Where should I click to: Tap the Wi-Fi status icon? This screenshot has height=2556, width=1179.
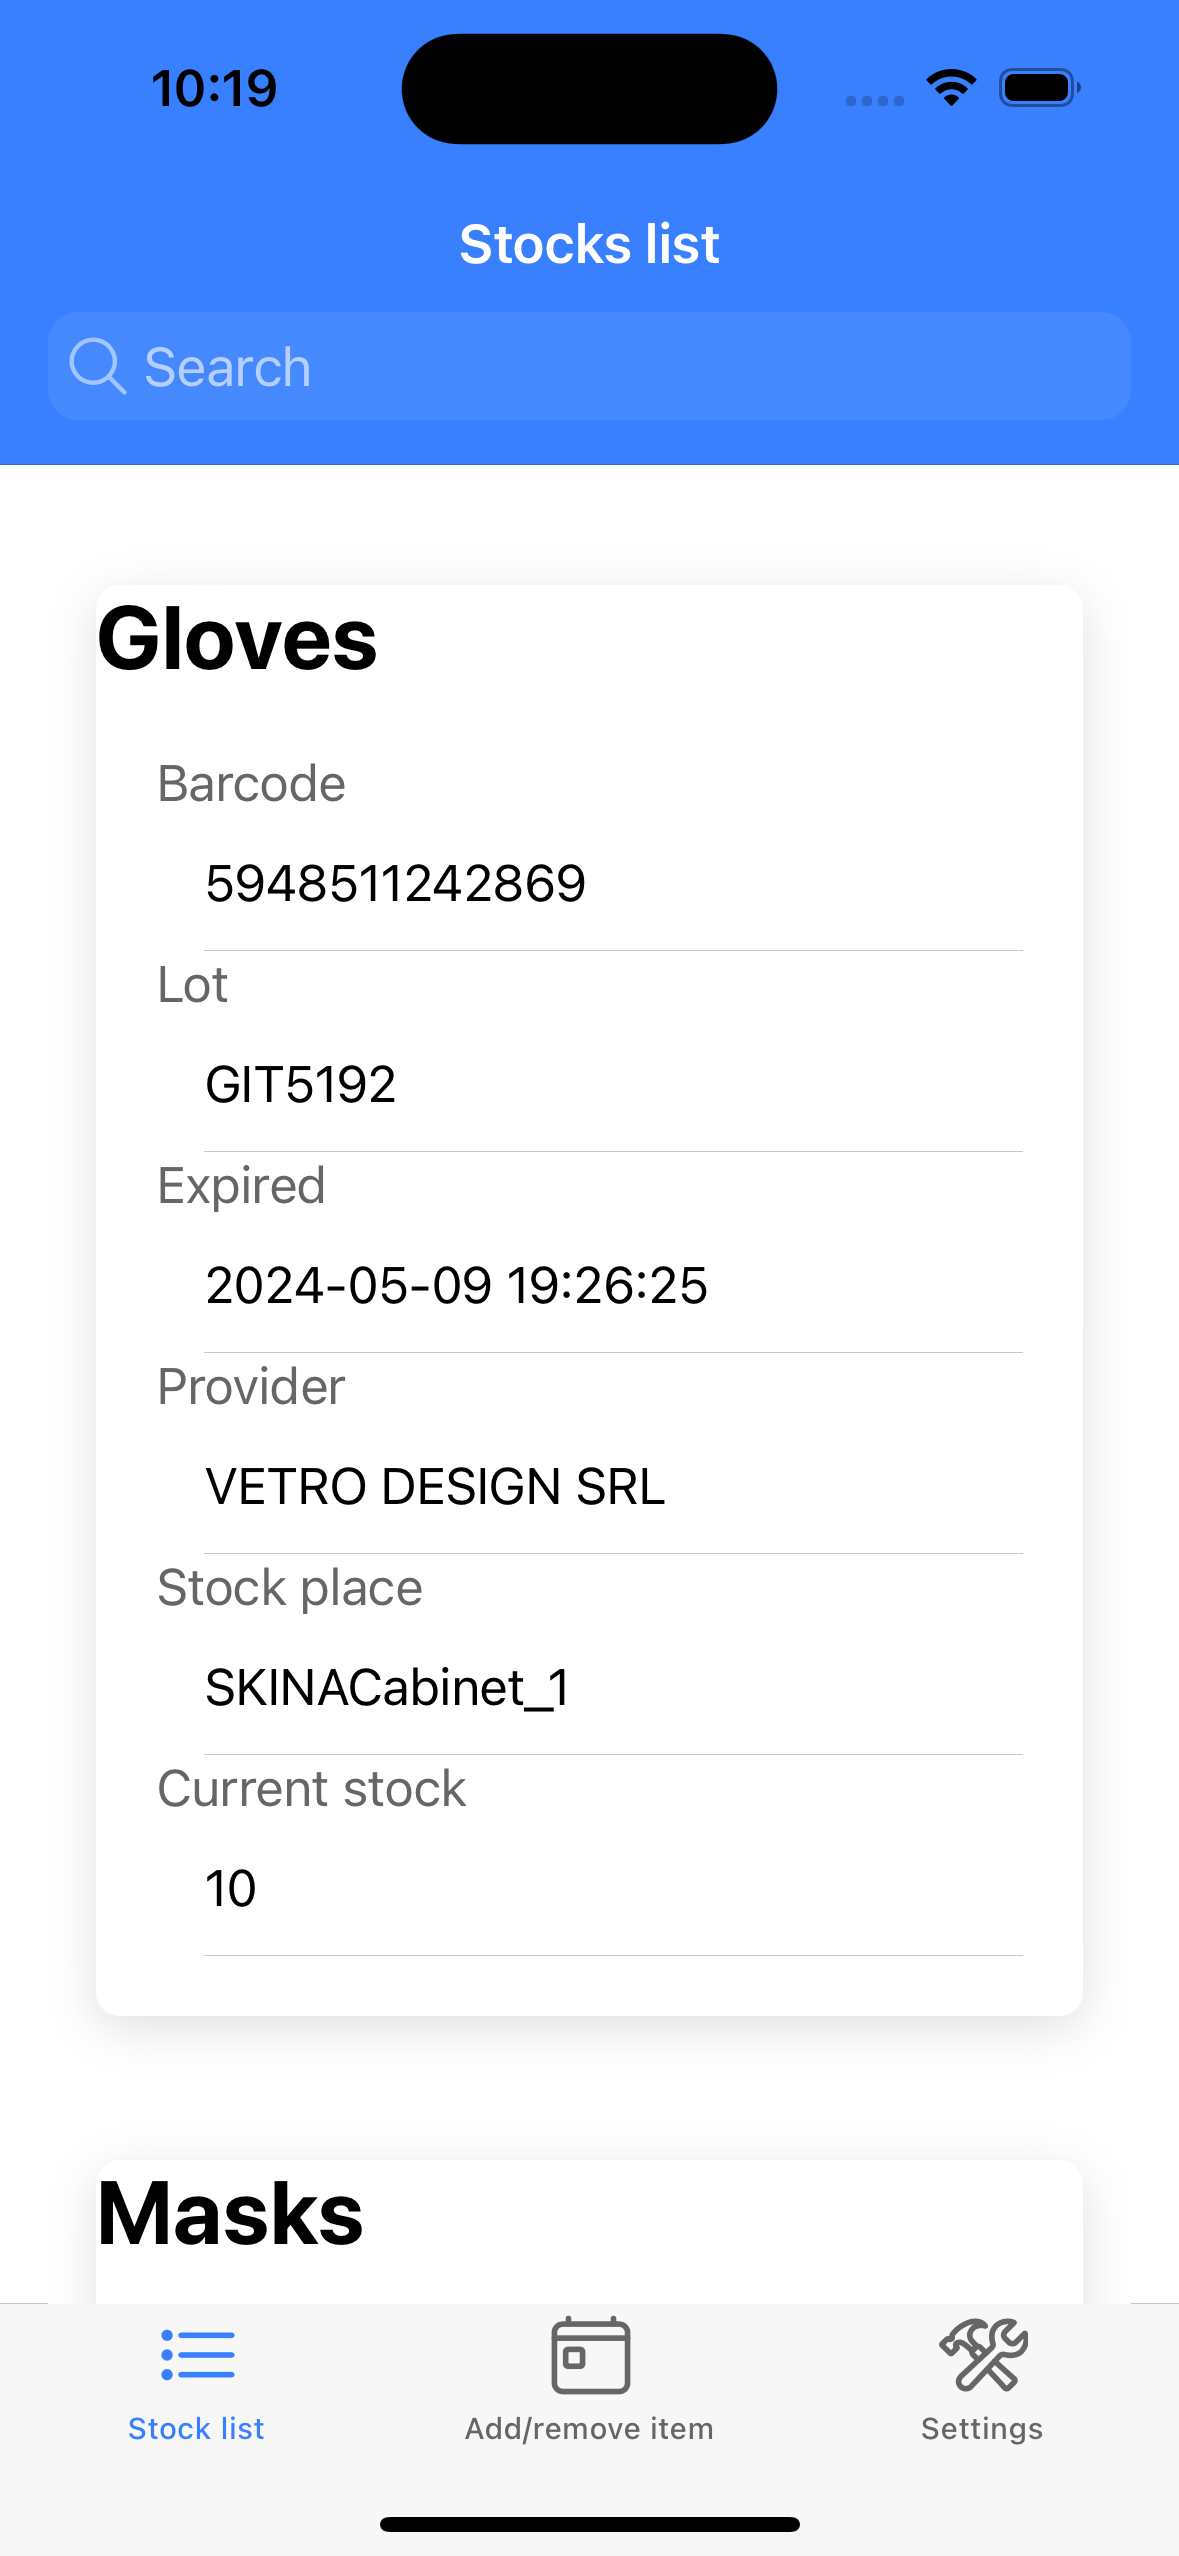pyautogui.click(x=951, y=88)
